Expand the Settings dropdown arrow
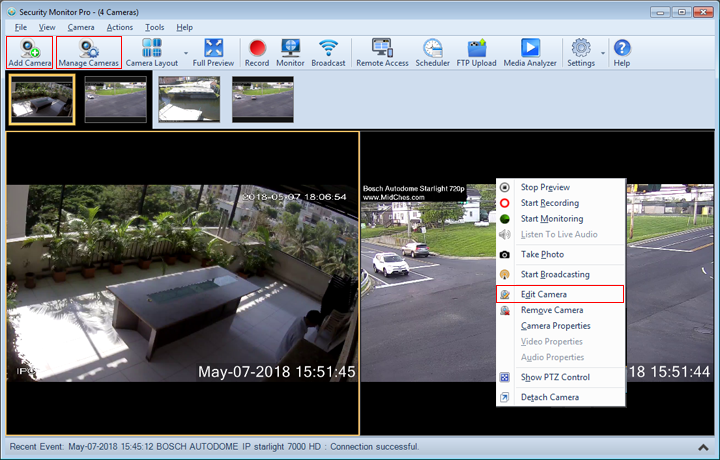 (x=602, y=52)
